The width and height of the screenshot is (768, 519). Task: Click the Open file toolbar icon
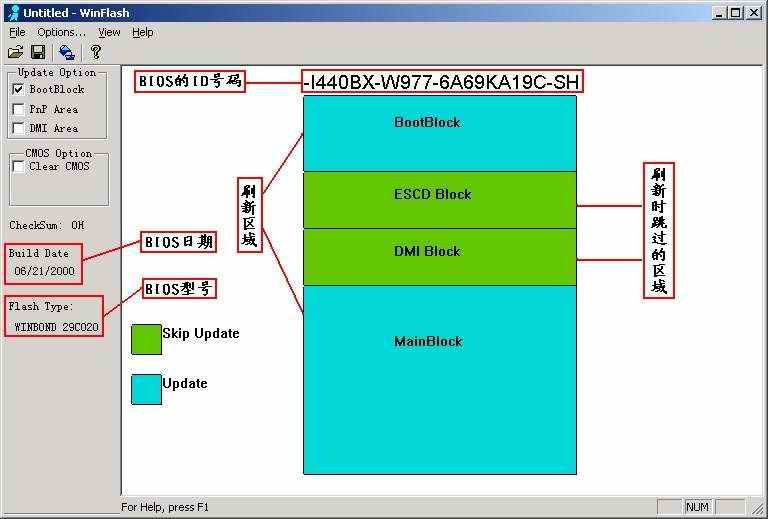(15, 52)
